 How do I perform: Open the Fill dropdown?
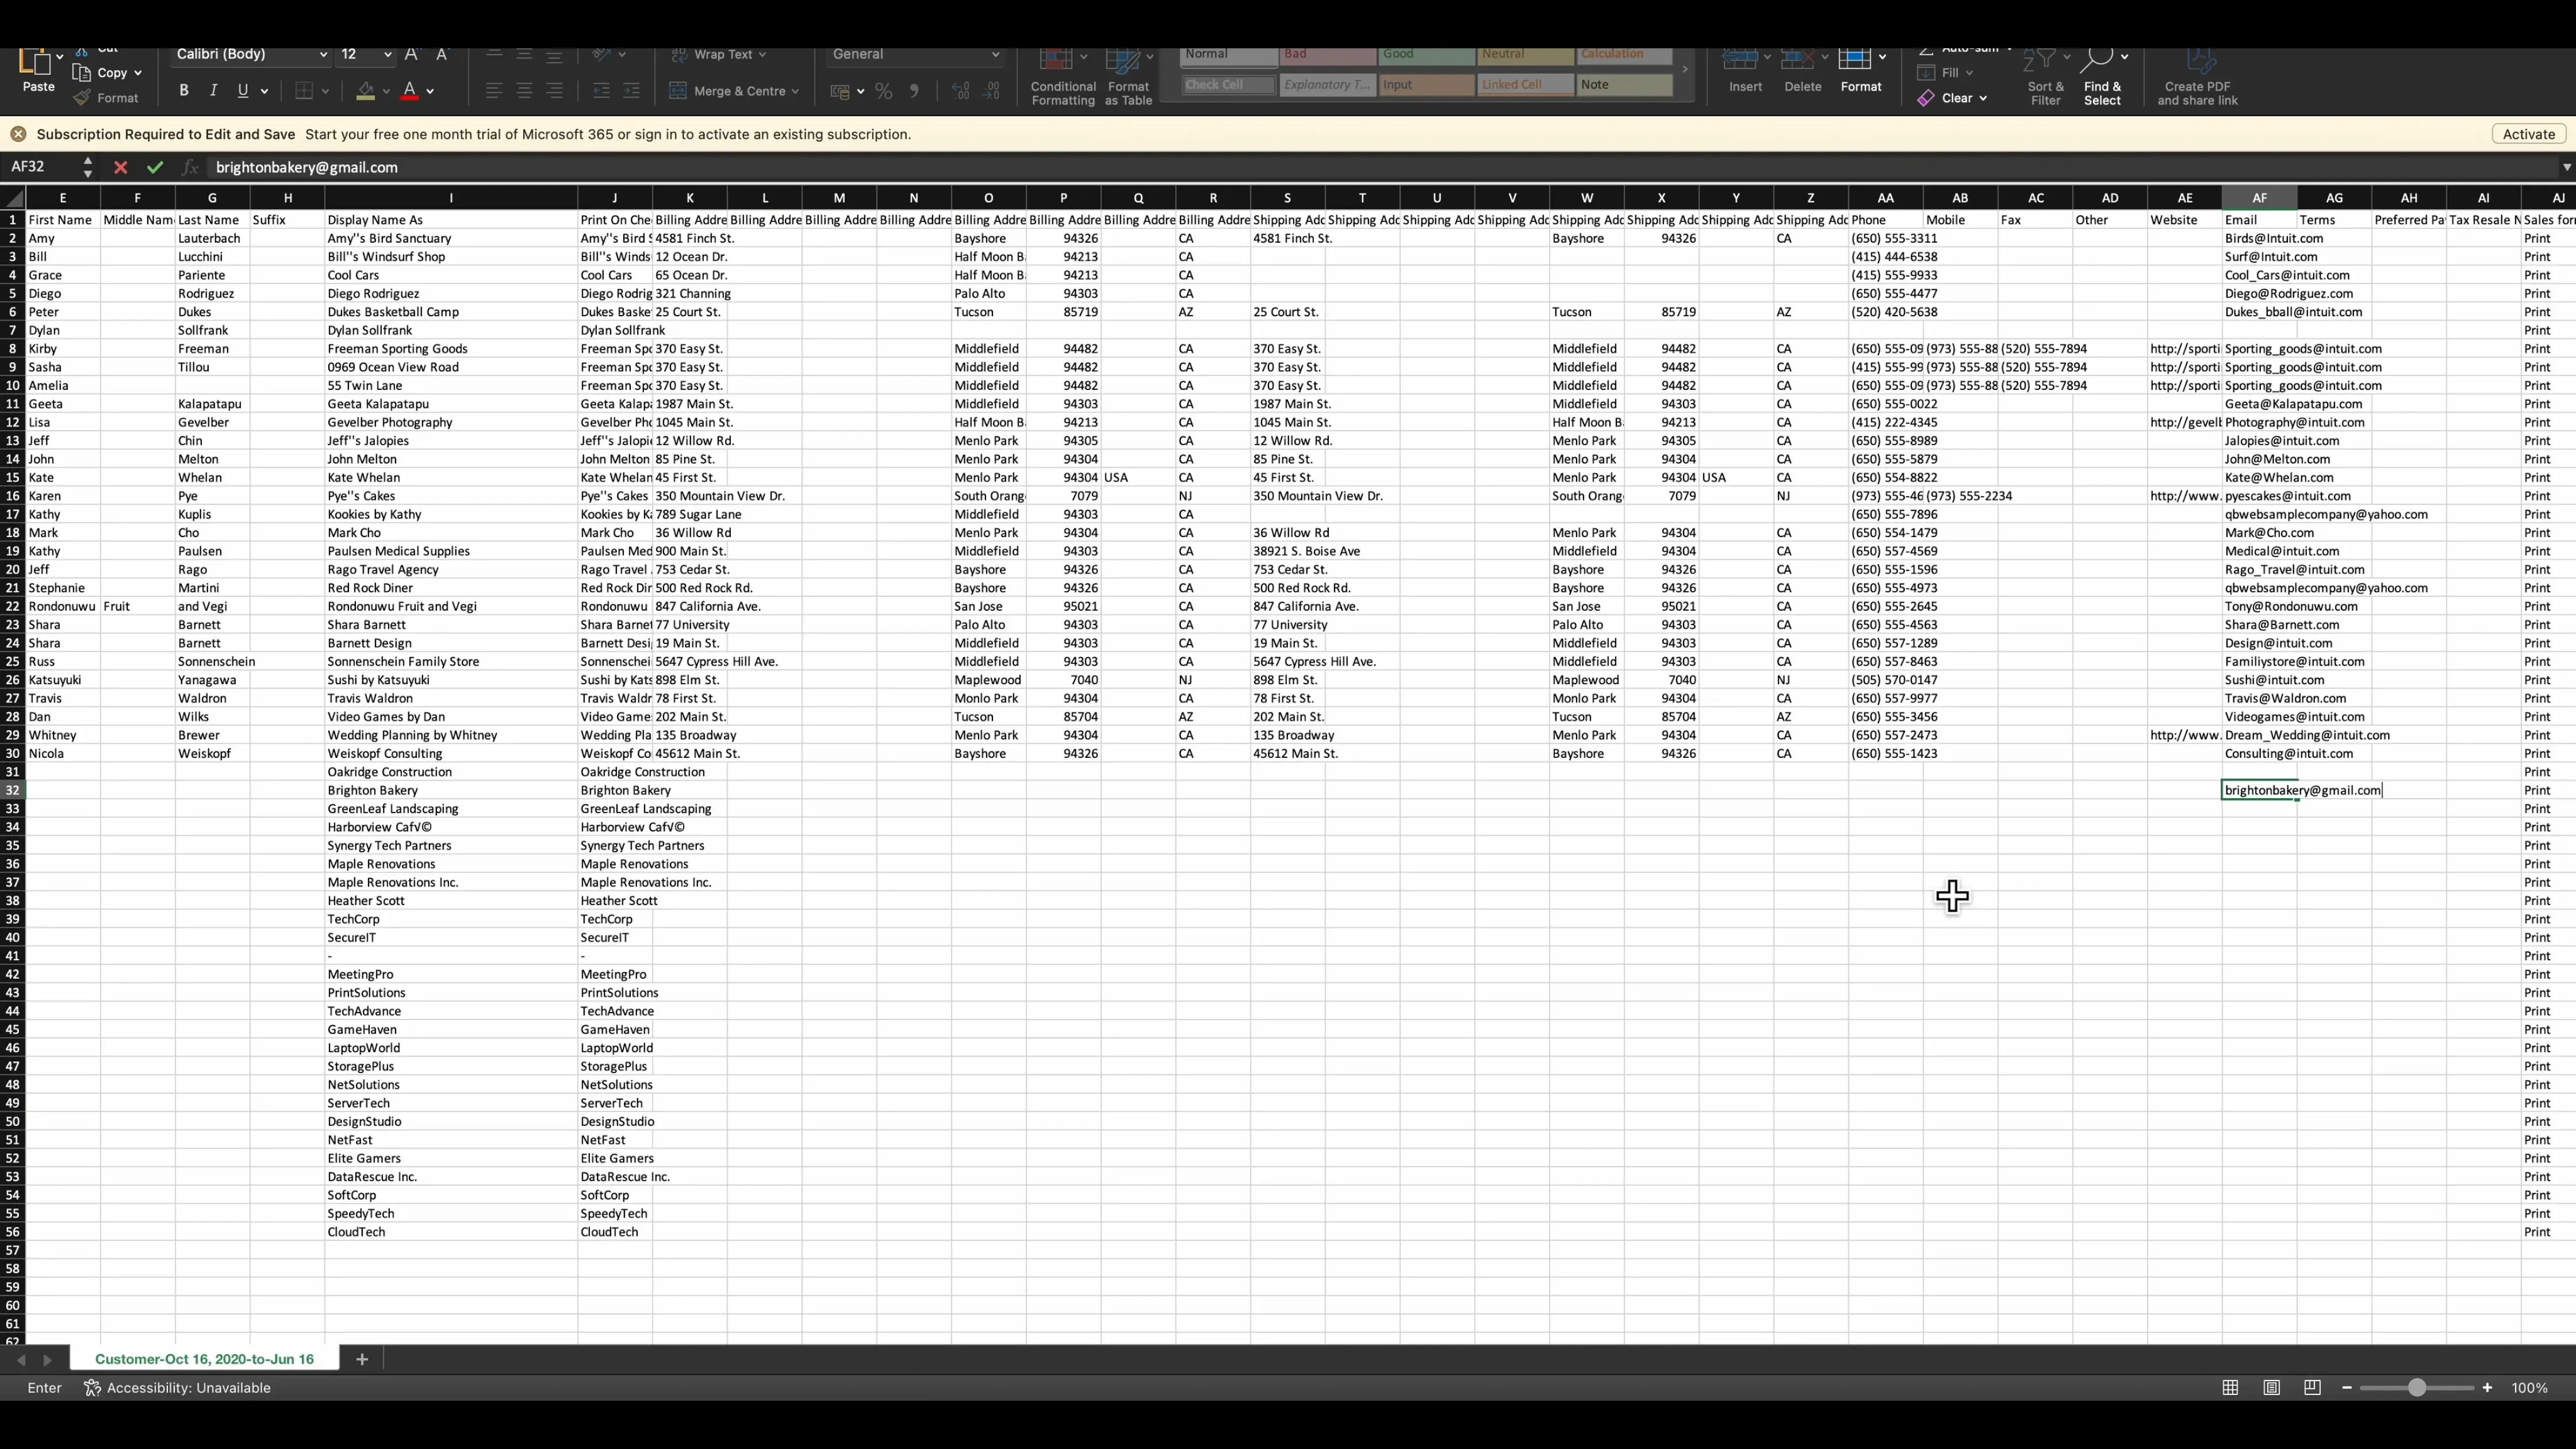[x=1945, y=73]
